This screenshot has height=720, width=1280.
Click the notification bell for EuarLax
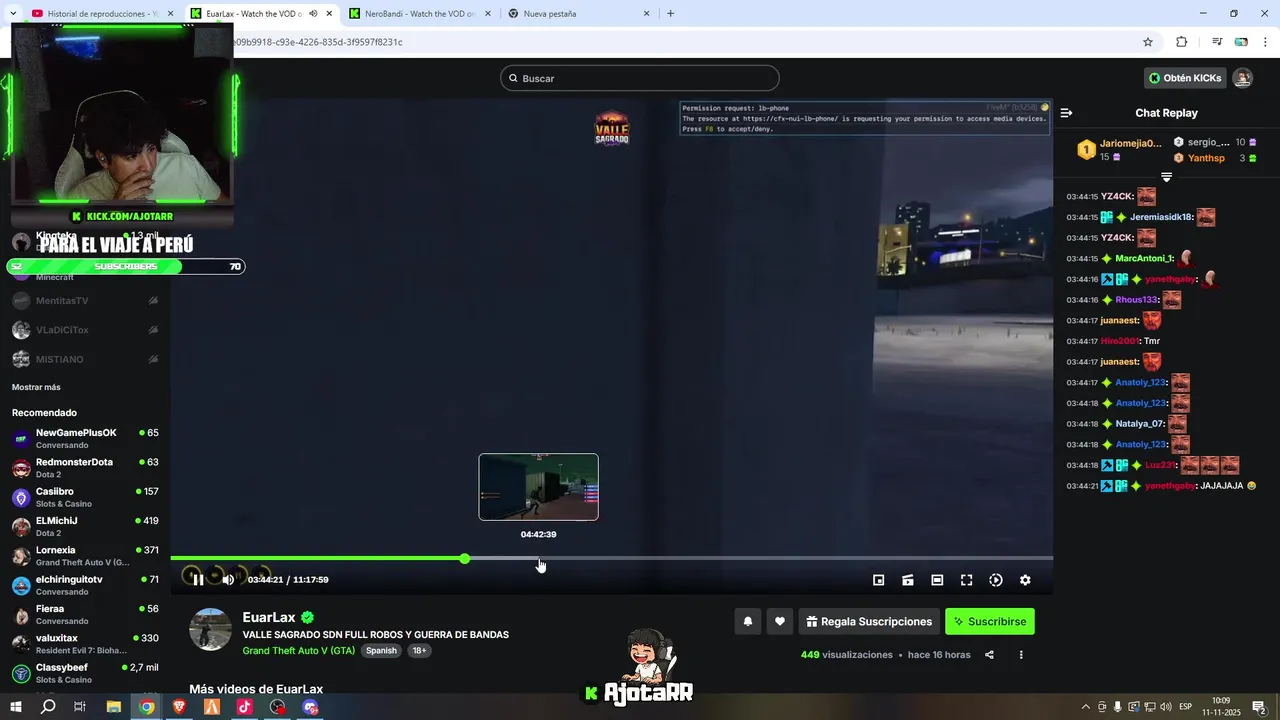(747, 622)
